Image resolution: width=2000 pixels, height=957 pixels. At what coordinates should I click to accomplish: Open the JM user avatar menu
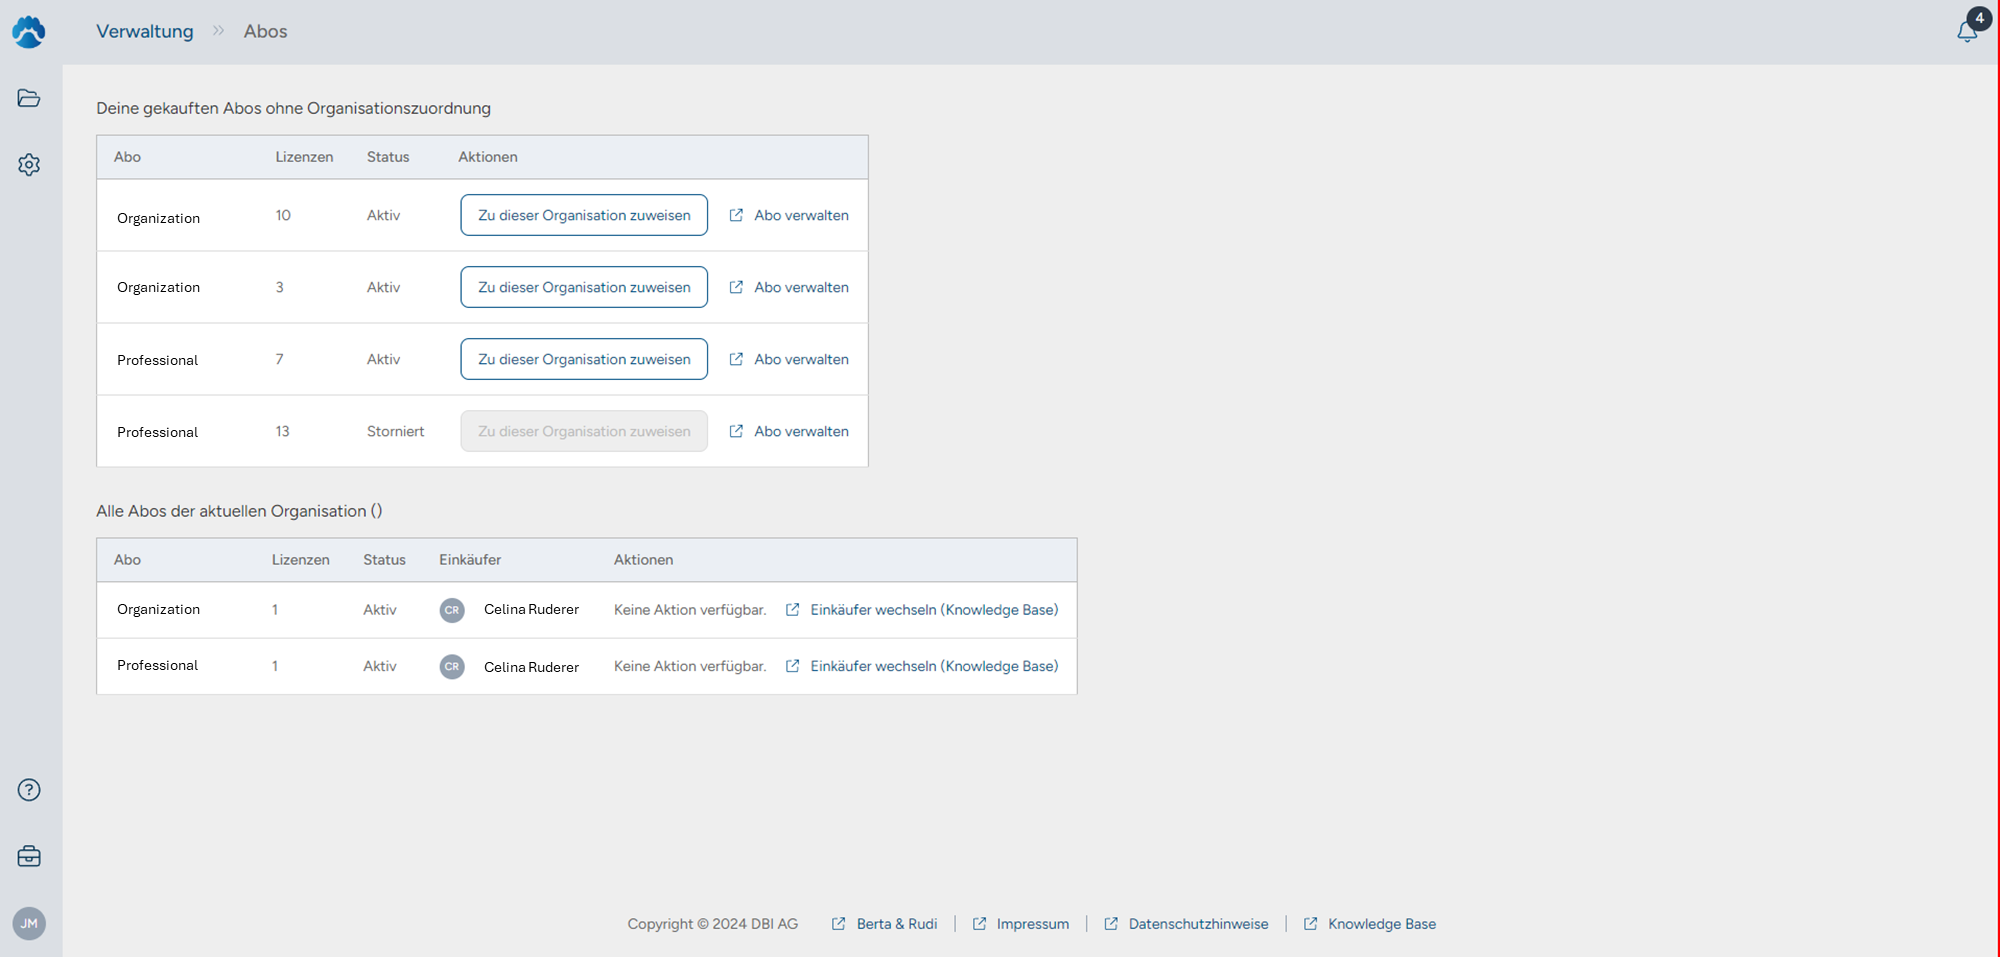[x=29, y=923]
